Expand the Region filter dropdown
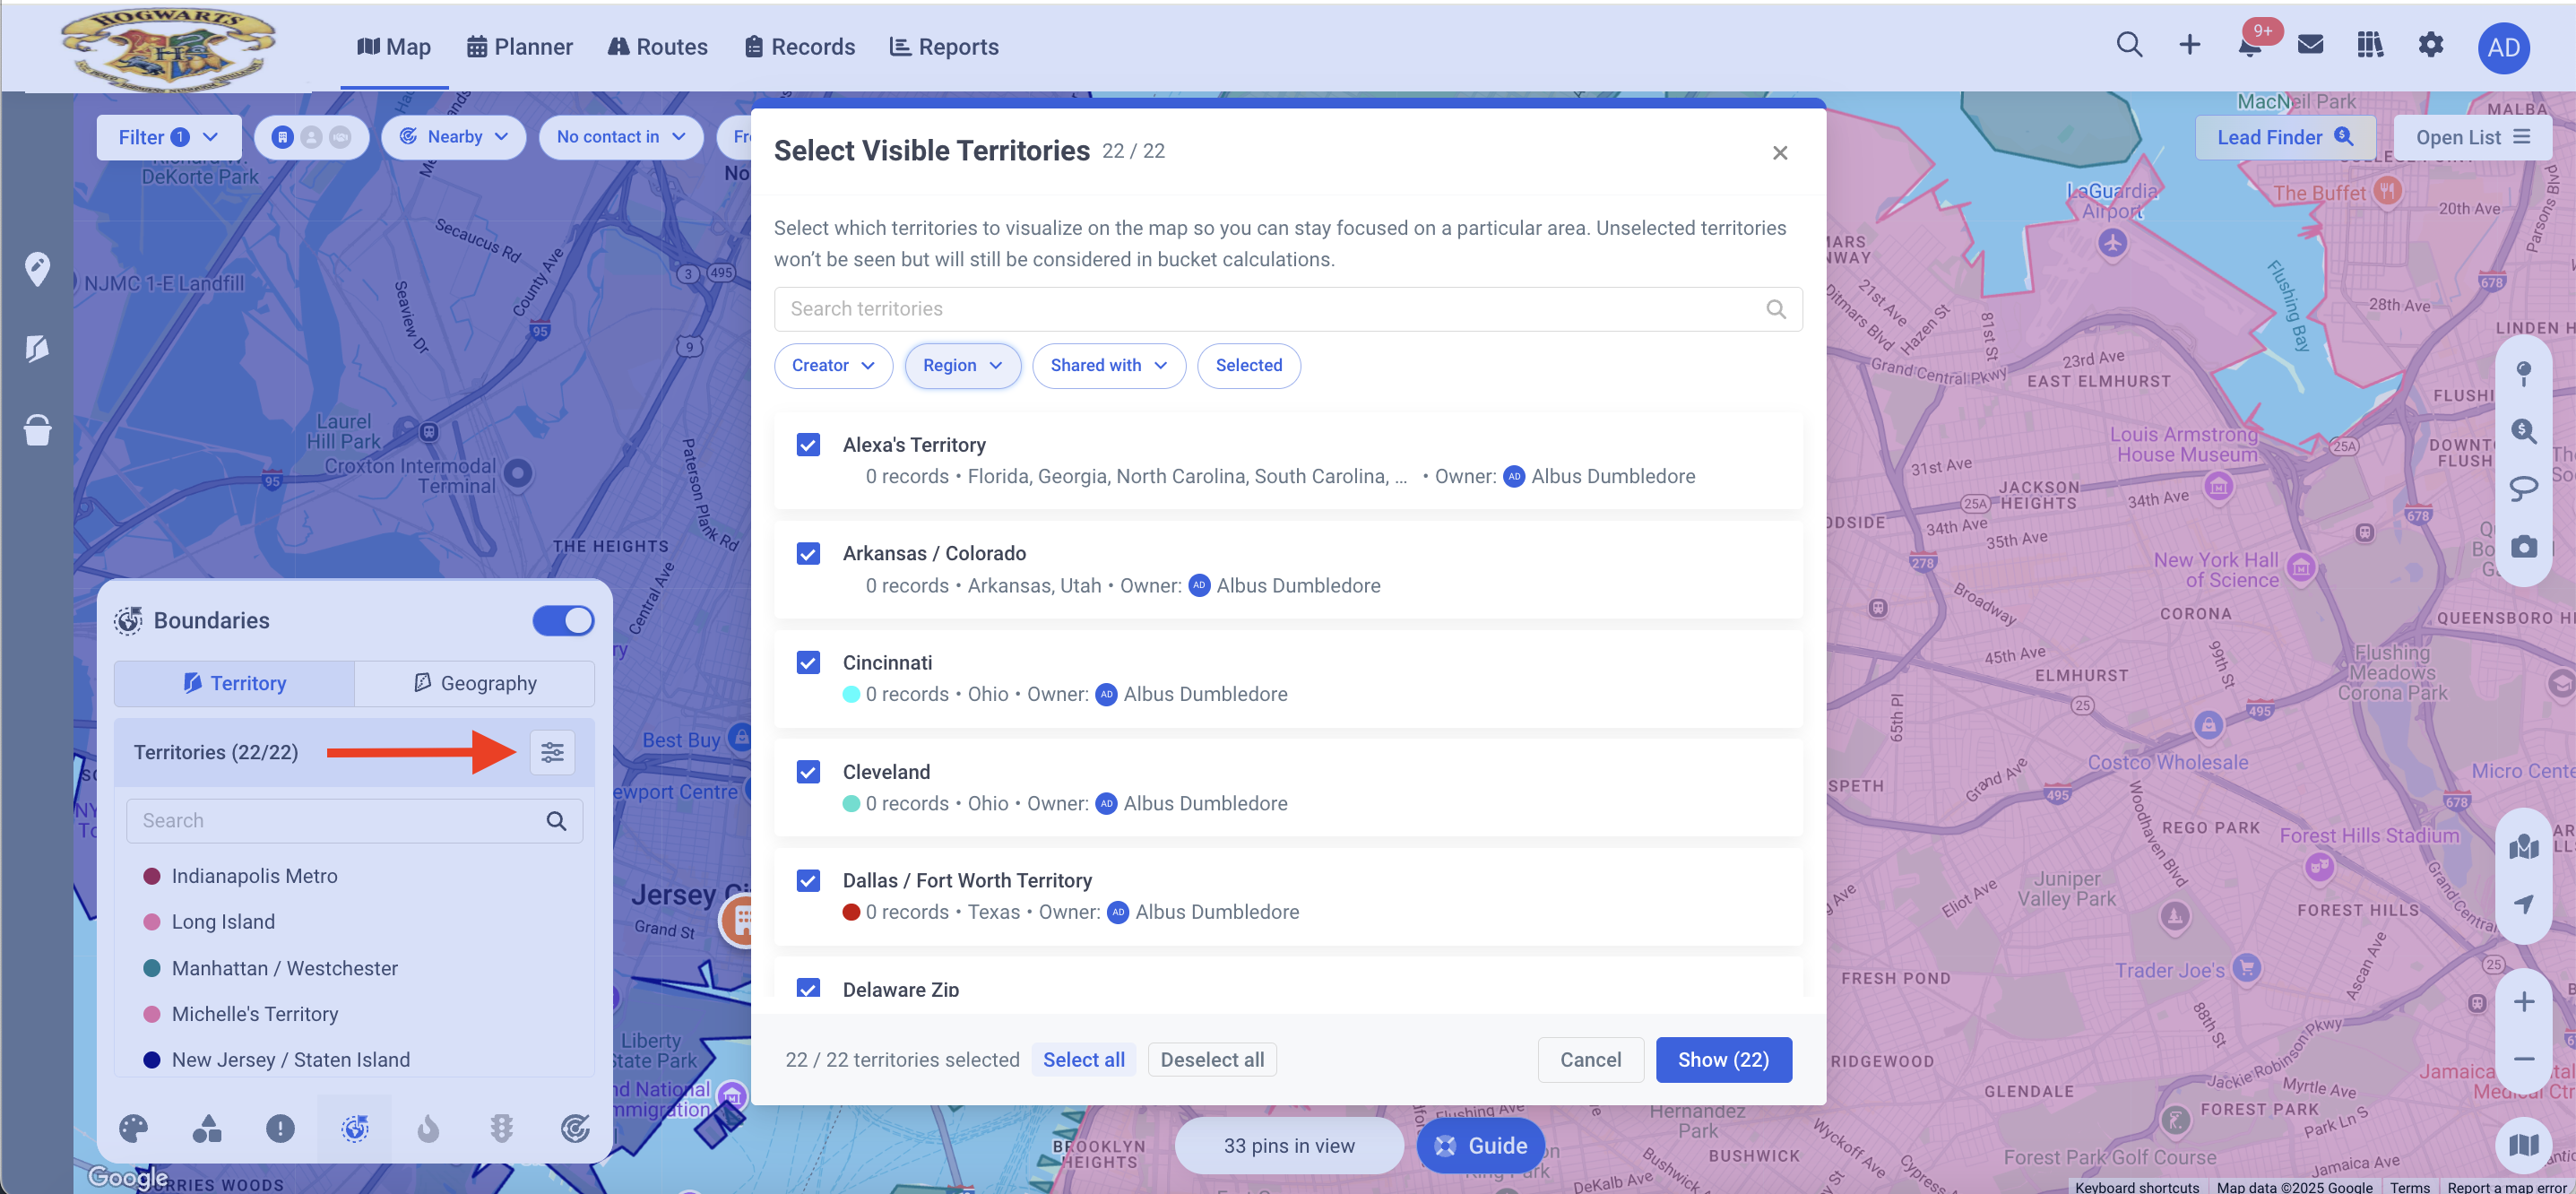The height and width of the screenshot is (1194, 2576). [x=962, y=365]
